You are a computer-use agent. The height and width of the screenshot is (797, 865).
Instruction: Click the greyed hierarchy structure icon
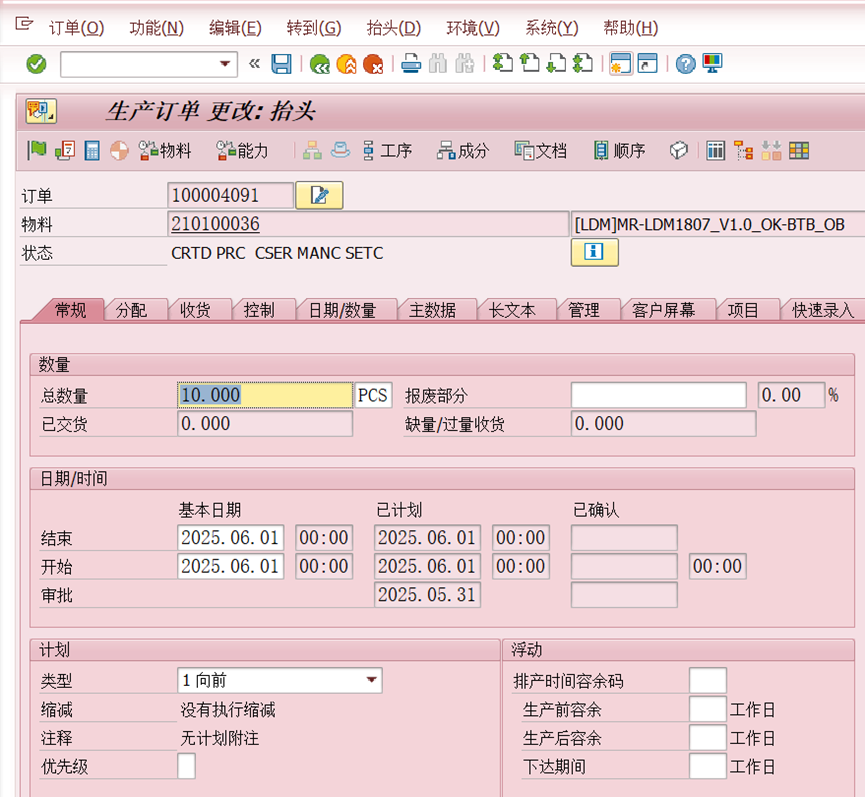[312, 150]
